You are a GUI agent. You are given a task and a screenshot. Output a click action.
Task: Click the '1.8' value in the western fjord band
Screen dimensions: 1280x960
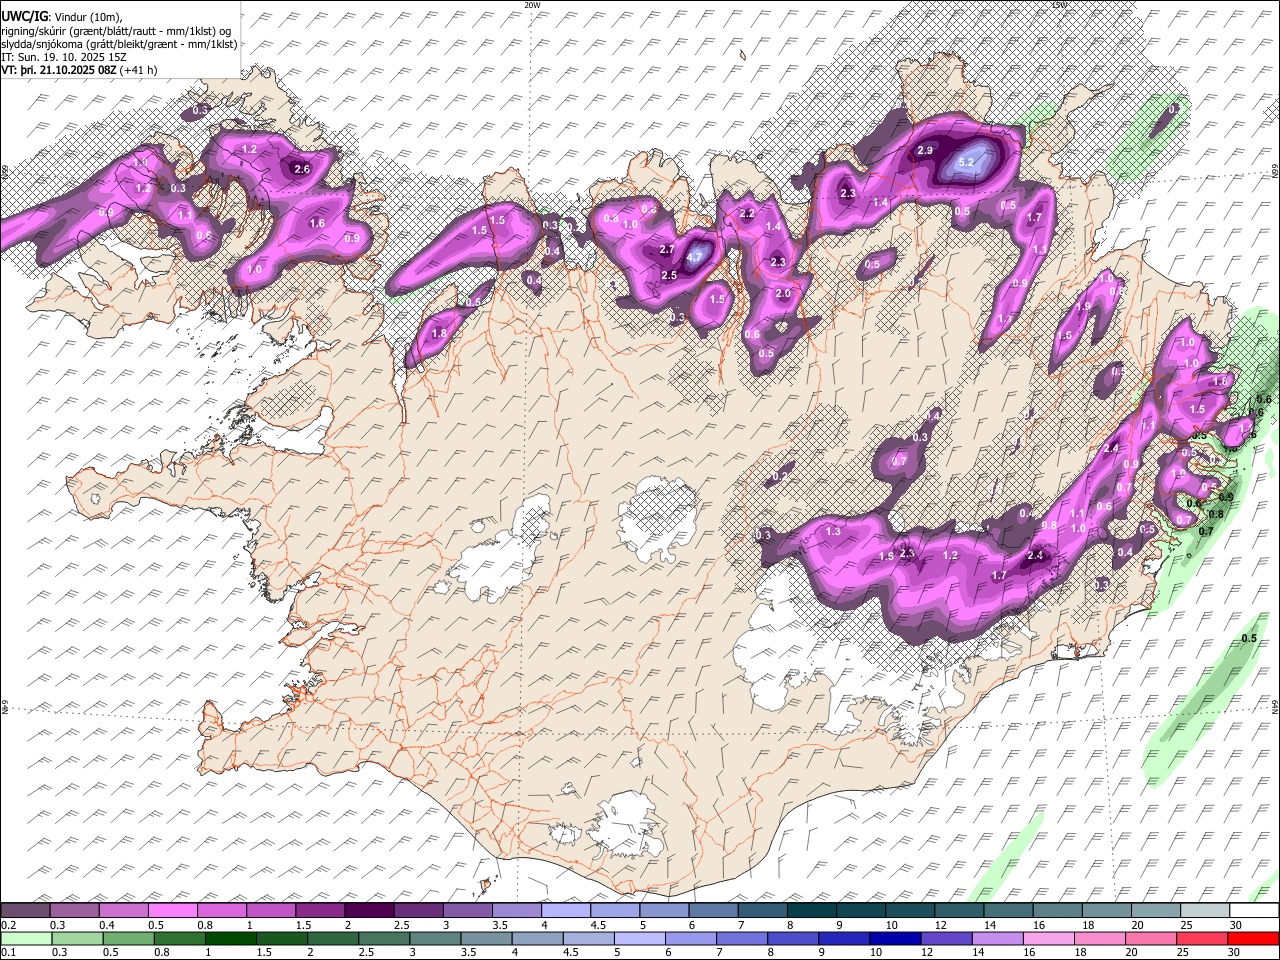click(438, 334)
